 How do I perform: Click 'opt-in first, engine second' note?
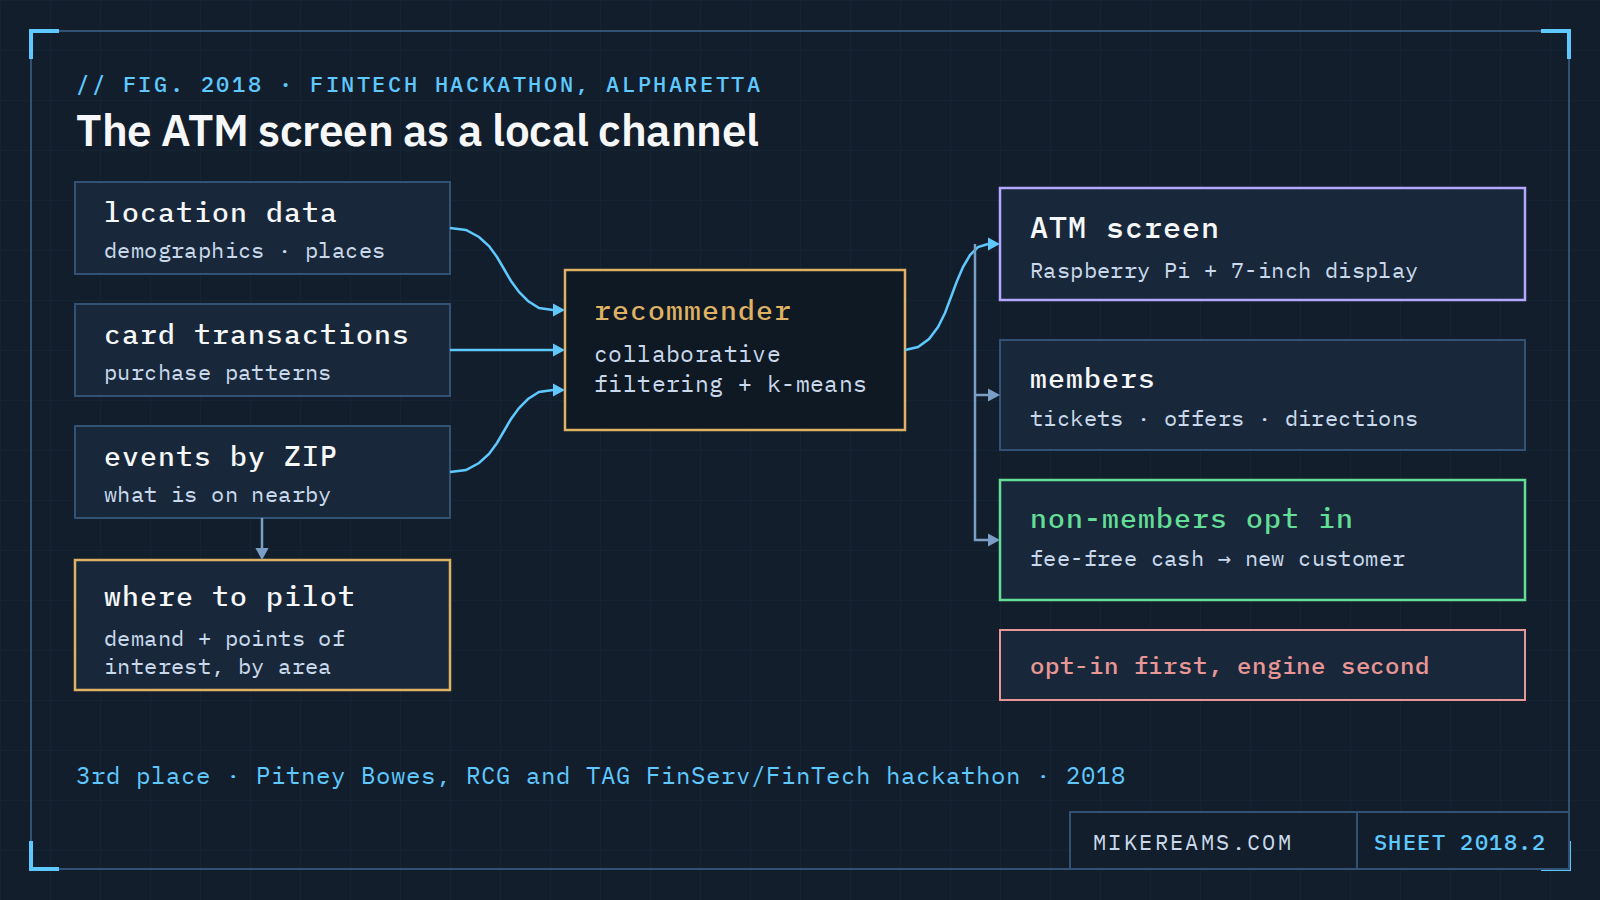click(1229, 666)
